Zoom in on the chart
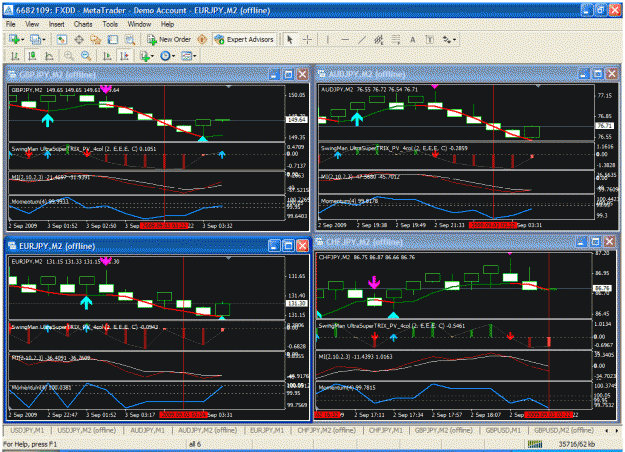Image resolution: width=625 pixels, height=452 pixels. pyautogui.click(x=69, y=56)
